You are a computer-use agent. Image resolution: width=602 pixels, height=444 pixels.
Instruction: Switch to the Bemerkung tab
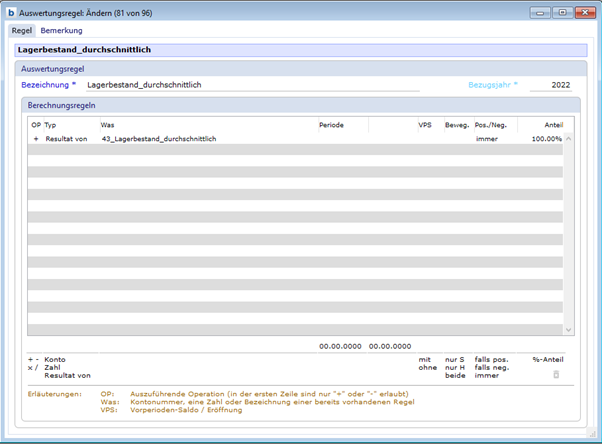(61, 31)
